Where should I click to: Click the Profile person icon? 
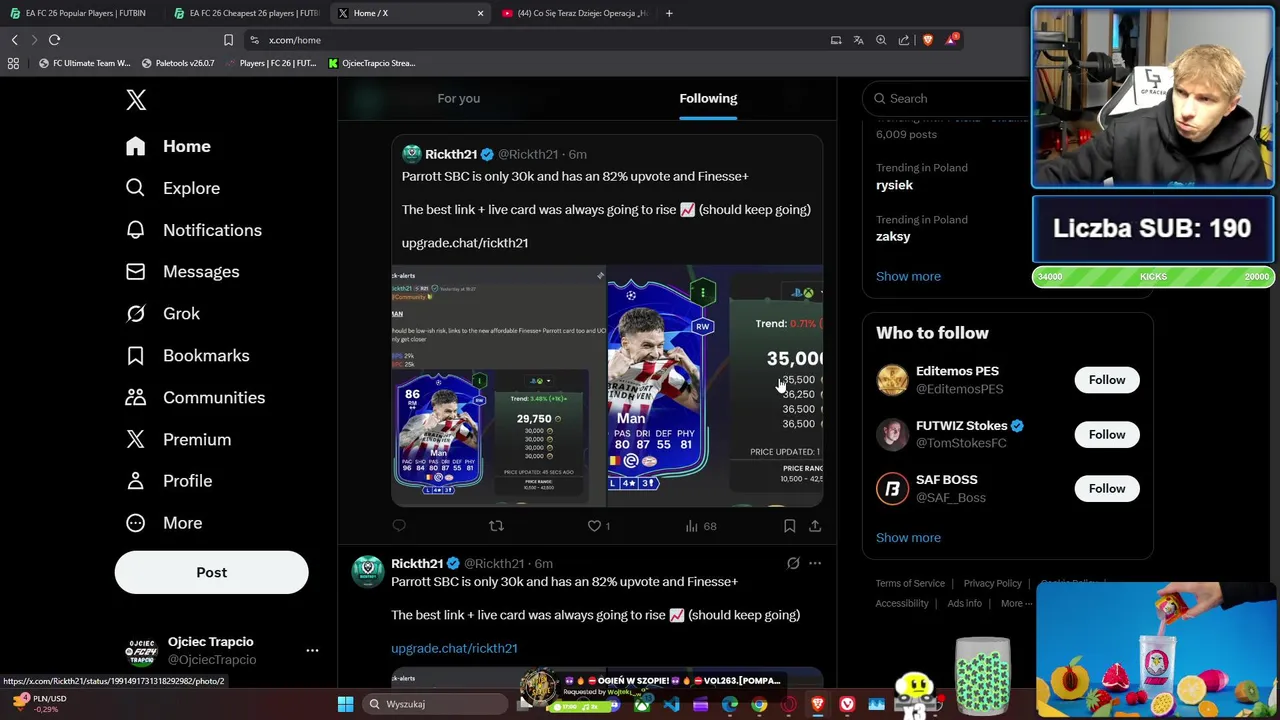coord(136,481)
